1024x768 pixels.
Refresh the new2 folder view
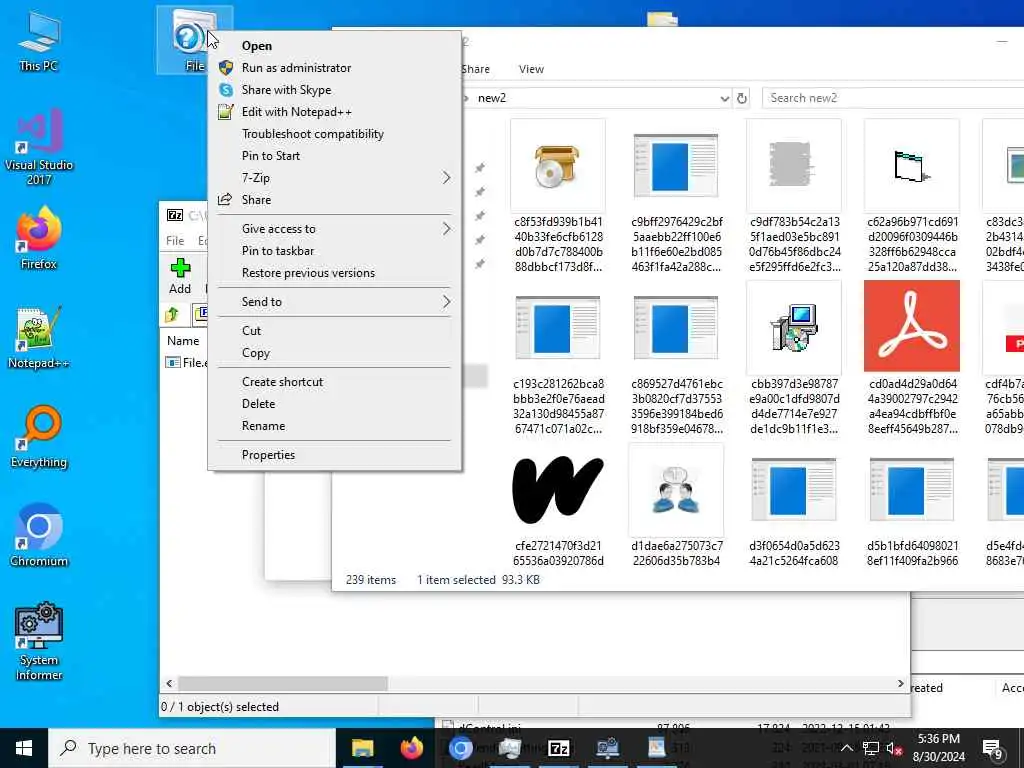(742, 98)
